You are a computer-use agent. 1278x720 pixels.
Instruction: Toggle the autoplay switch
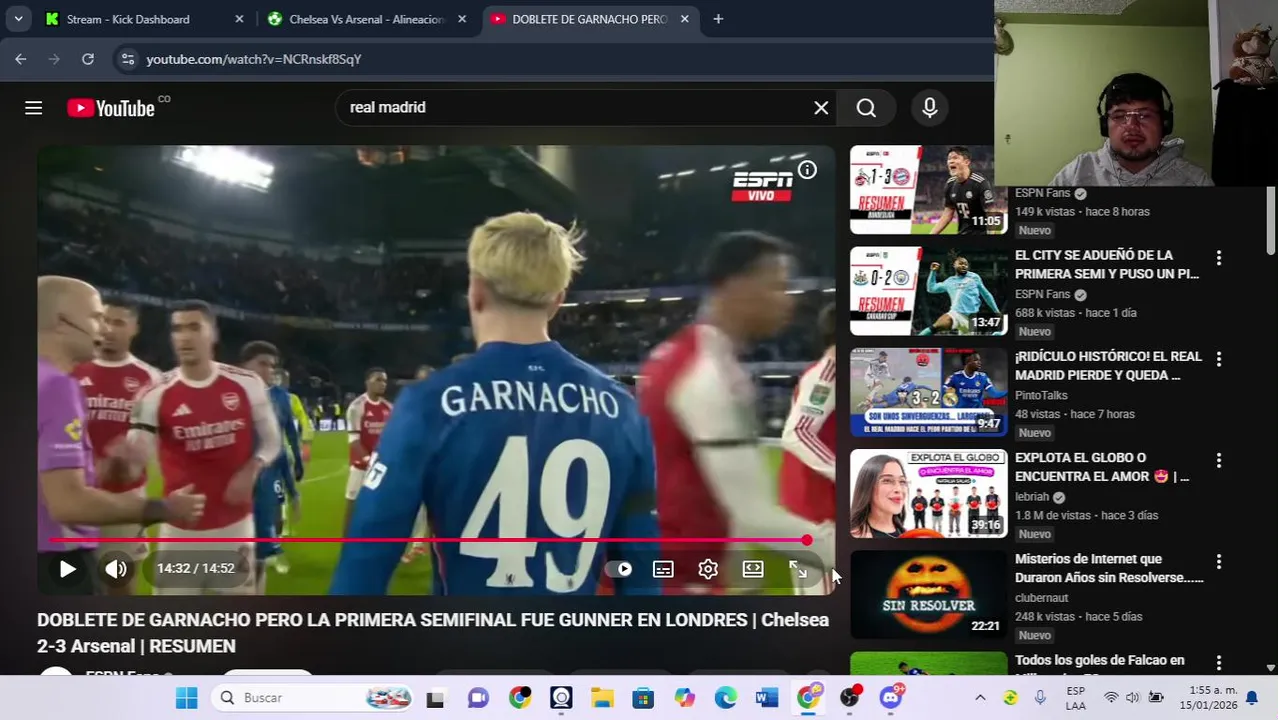coord(619,569)
